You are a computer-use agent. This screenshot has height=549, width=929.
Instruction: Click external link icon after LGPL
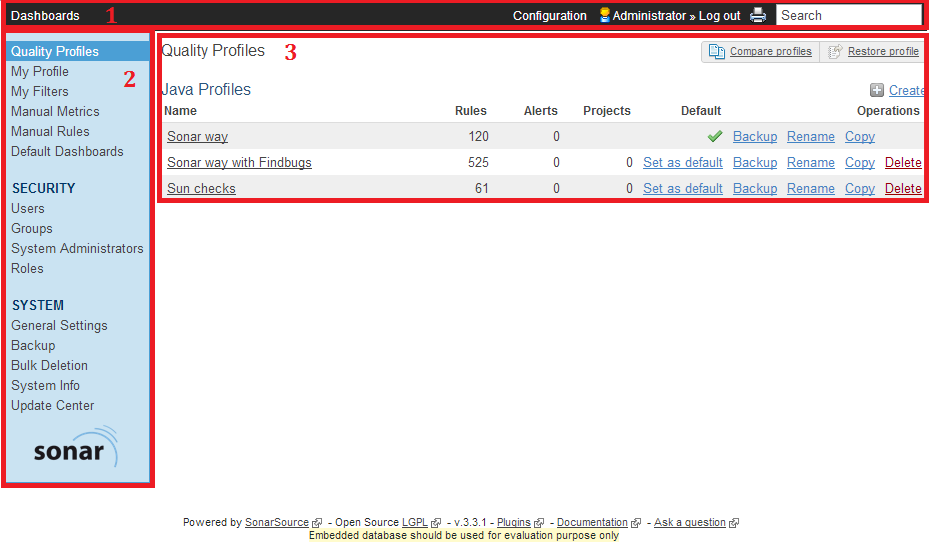(436, 523)
